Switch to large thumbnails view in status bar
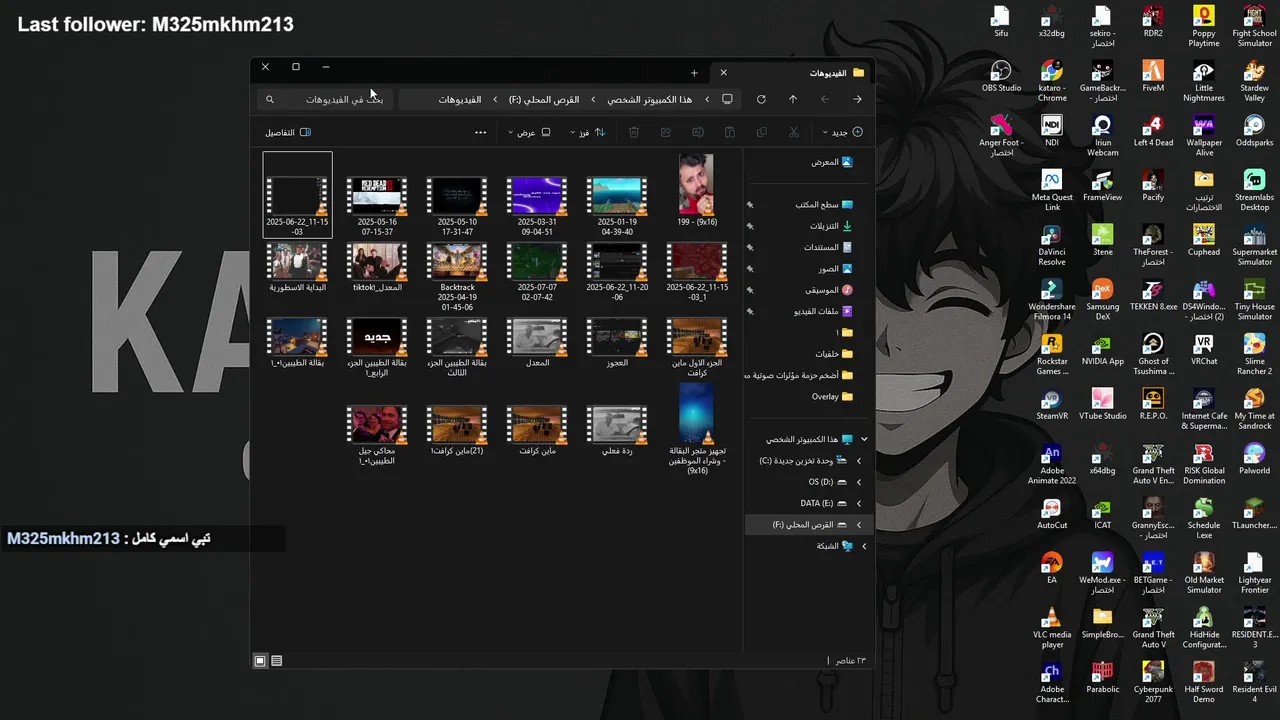 260,661
